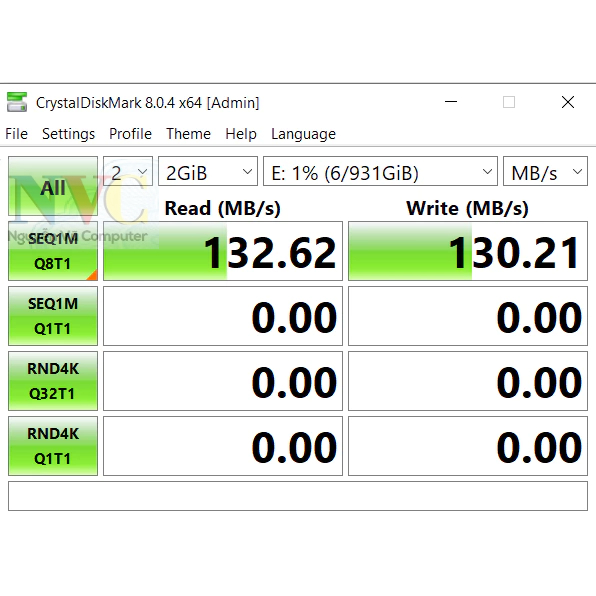596x596 pixels.
Task: Start the SEQ1M Q1T1 test
Action: (x=53, y=316)
